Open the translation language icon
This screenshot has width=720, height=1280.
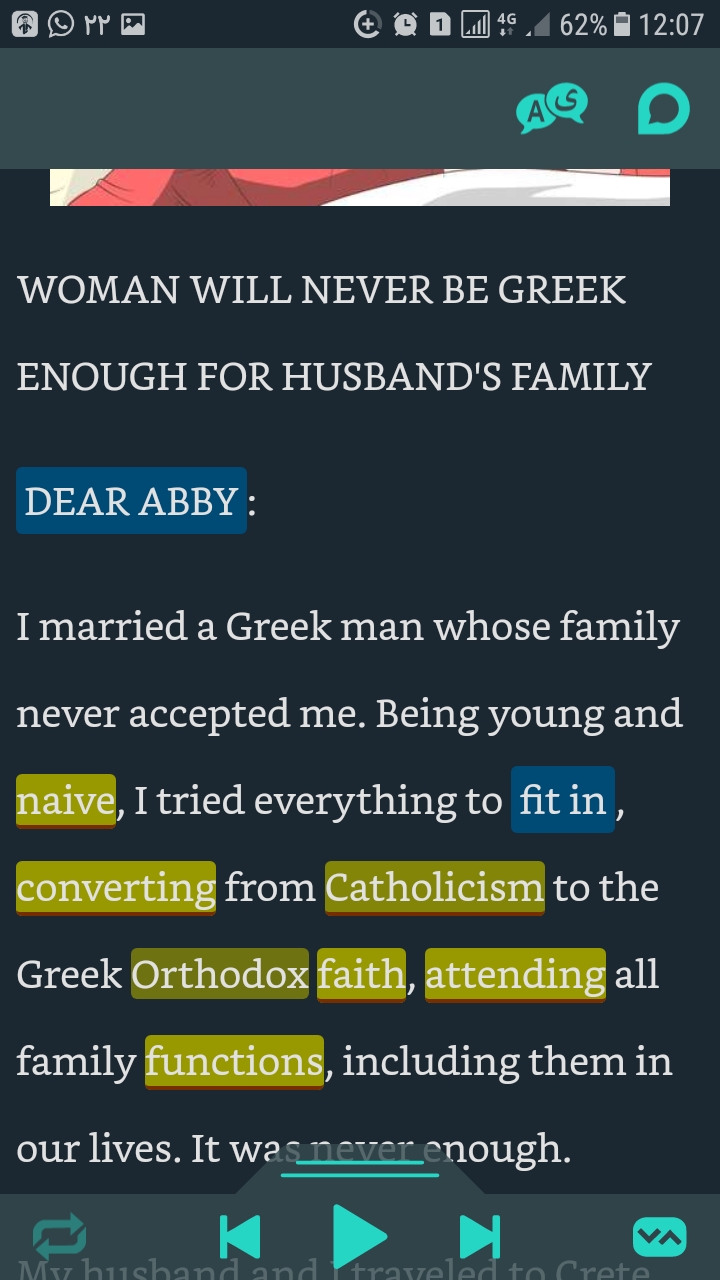(x=551, y=109)
